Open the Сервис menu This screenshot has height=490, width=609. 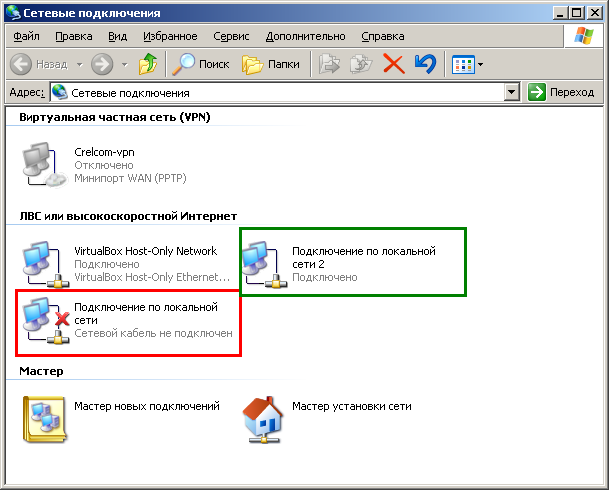[231, 36]
